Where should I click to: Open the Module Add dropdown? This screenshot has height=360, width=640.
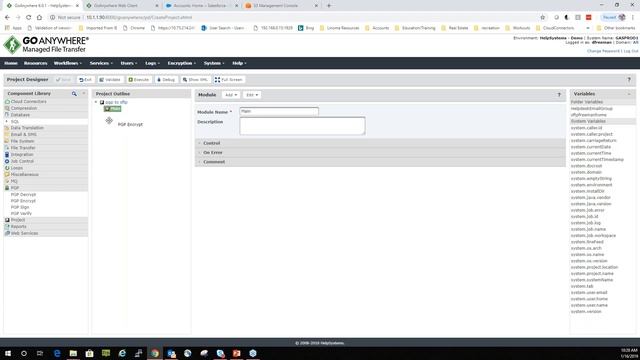231,95
